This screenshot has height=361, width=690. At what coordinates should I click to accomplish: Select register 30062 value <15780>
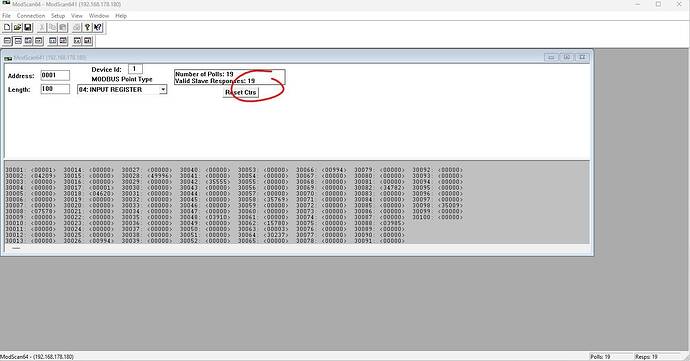[276, 223]
